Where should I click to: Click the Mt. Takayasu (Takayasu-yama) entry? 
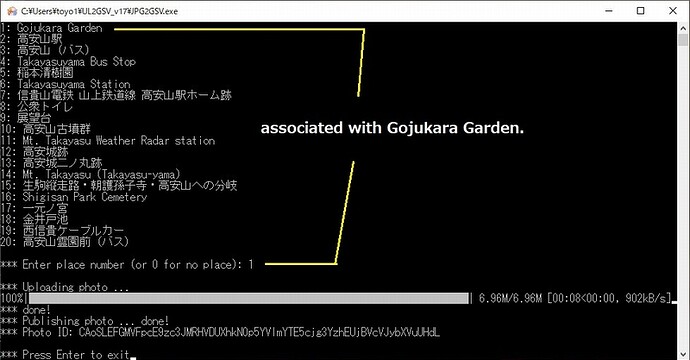[x=91, y=174]
